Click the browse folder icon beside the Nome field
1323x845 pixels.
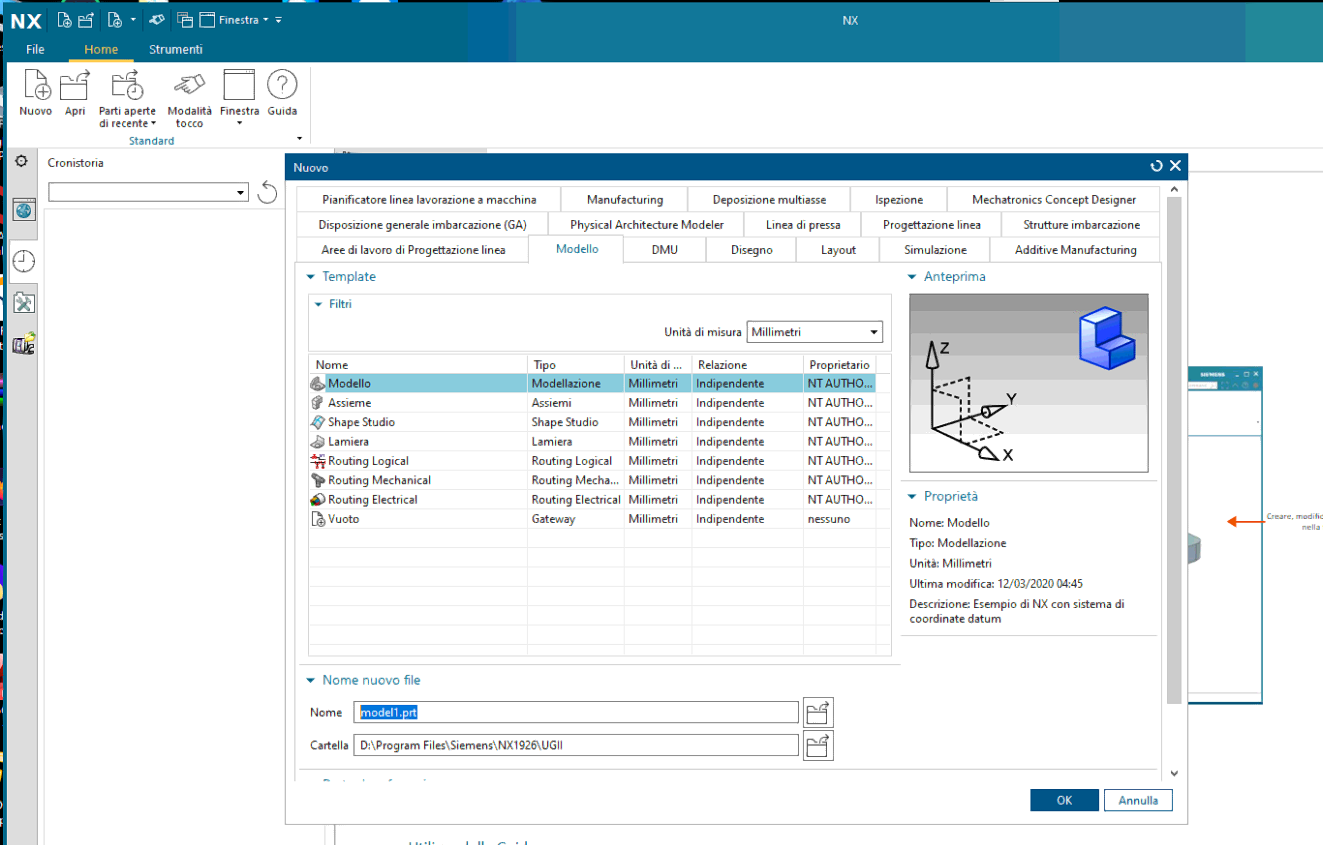point(818,712)
